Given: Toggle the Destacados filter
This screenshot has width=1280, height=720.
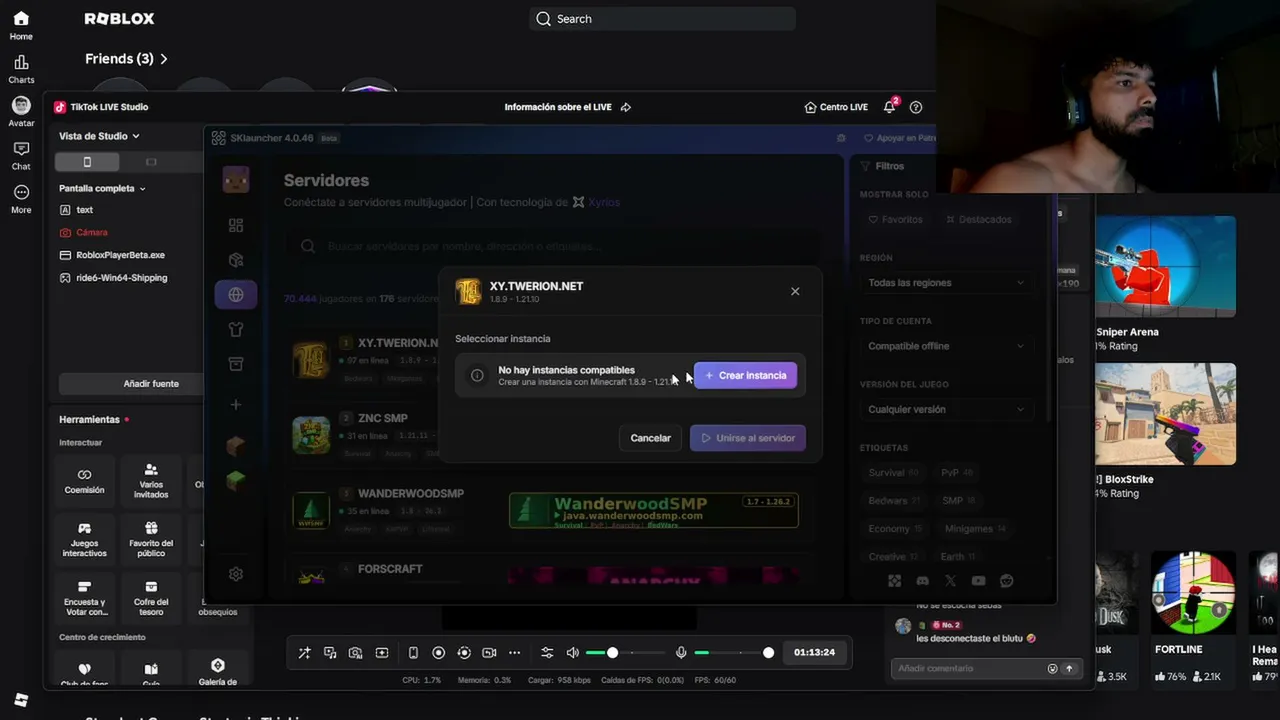Looking at the screenshot, I should tap(978, 219).
